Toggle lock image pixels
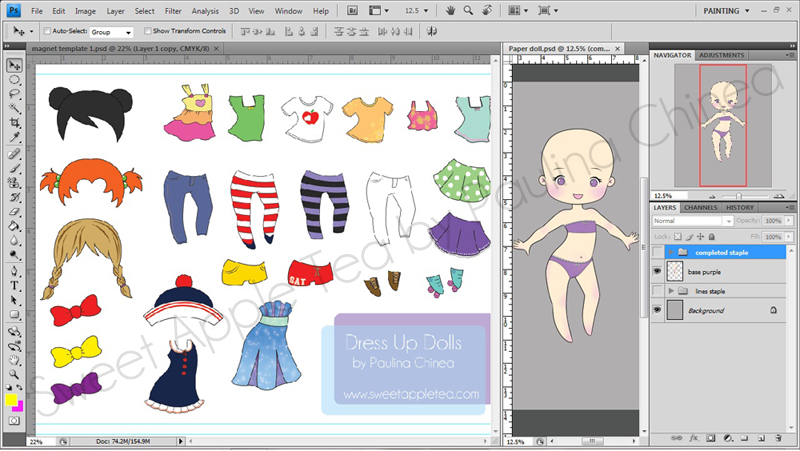 [689, 237]
